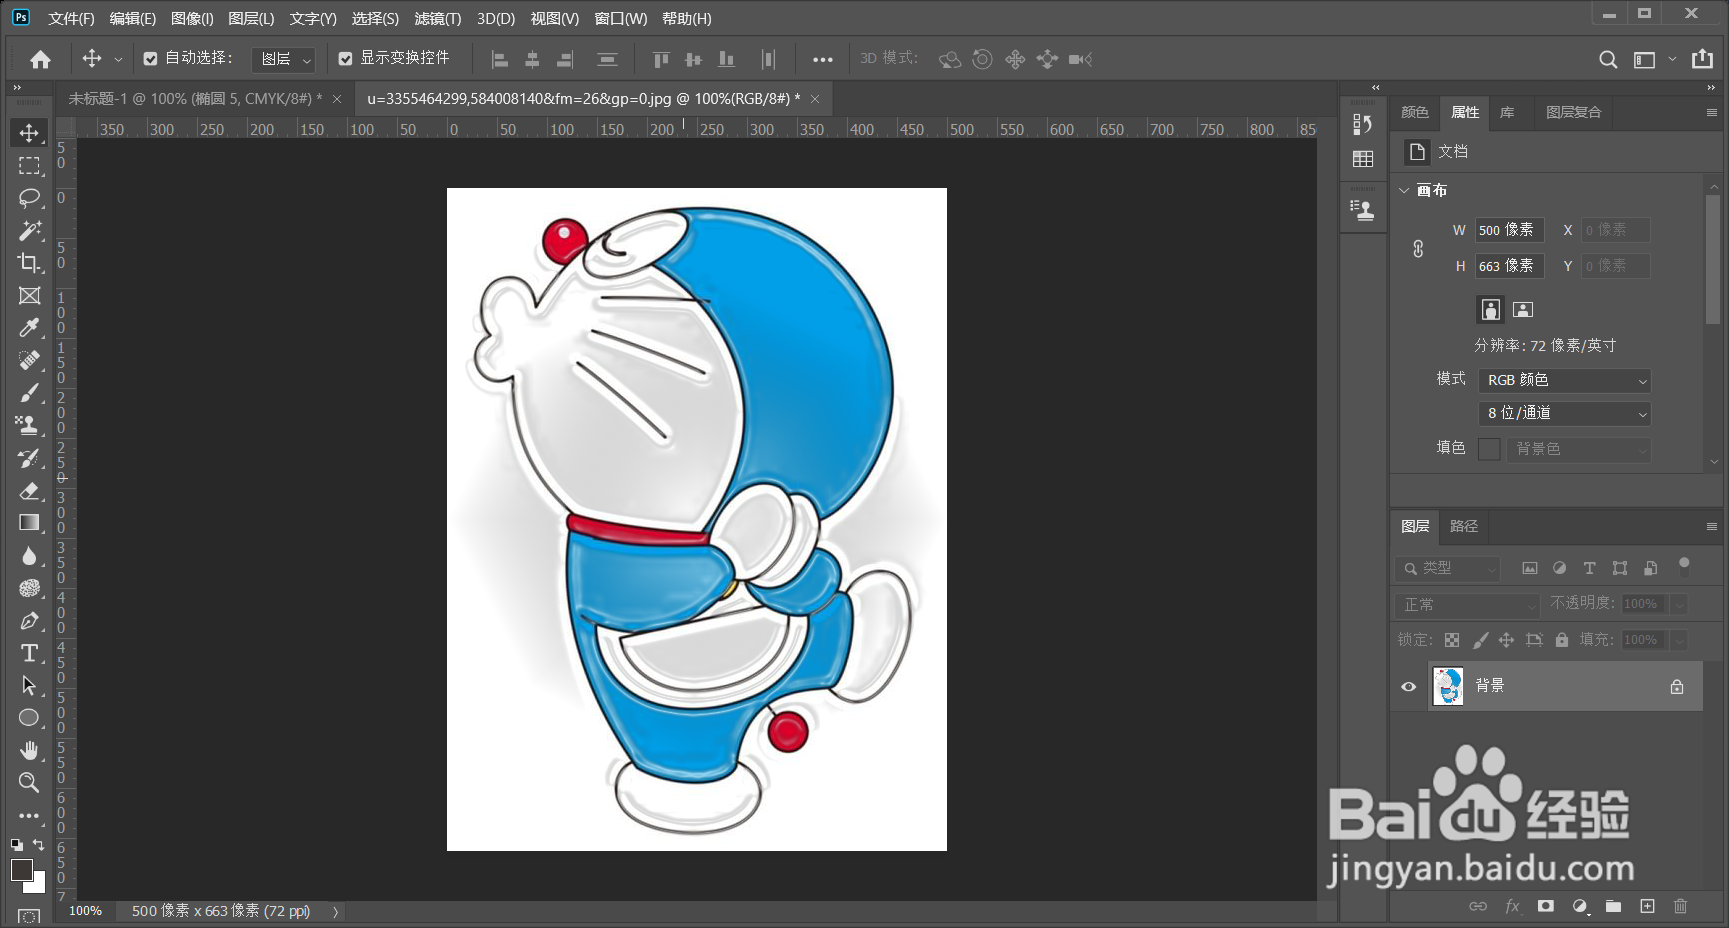This screenshot has width=1729, height=928.
Task: Select the Crop tool
Action: (x=29, y=263)
